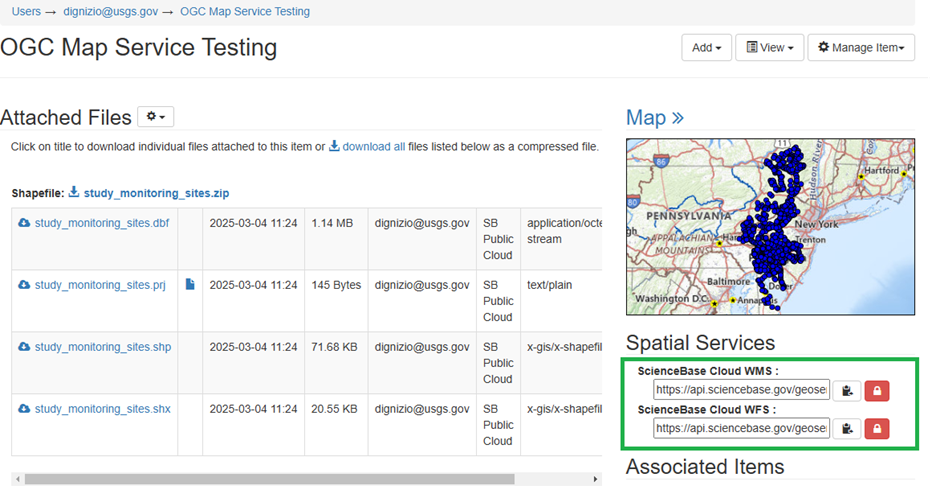Click cloud icon next to .dbf file
The width and height of the screenshot is (936, 494).
[24, 223]
